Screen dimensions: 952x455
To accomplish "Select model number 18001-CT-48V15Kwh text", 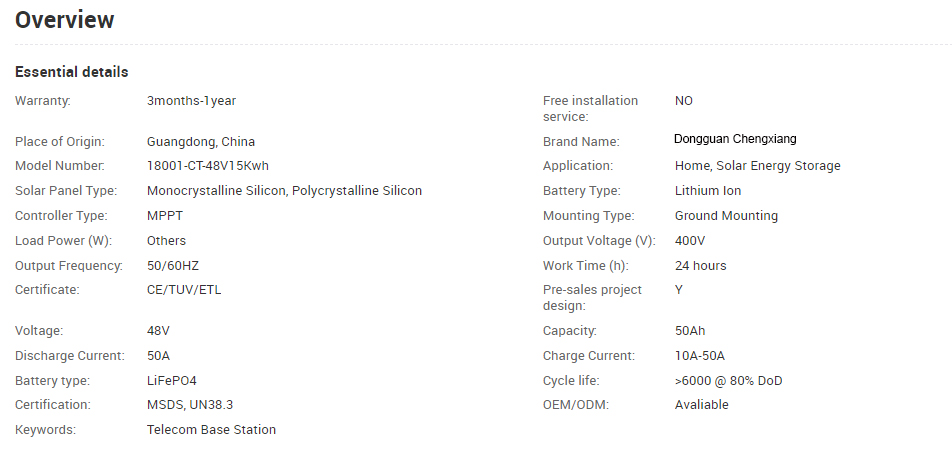I will [x=208, y=166].
